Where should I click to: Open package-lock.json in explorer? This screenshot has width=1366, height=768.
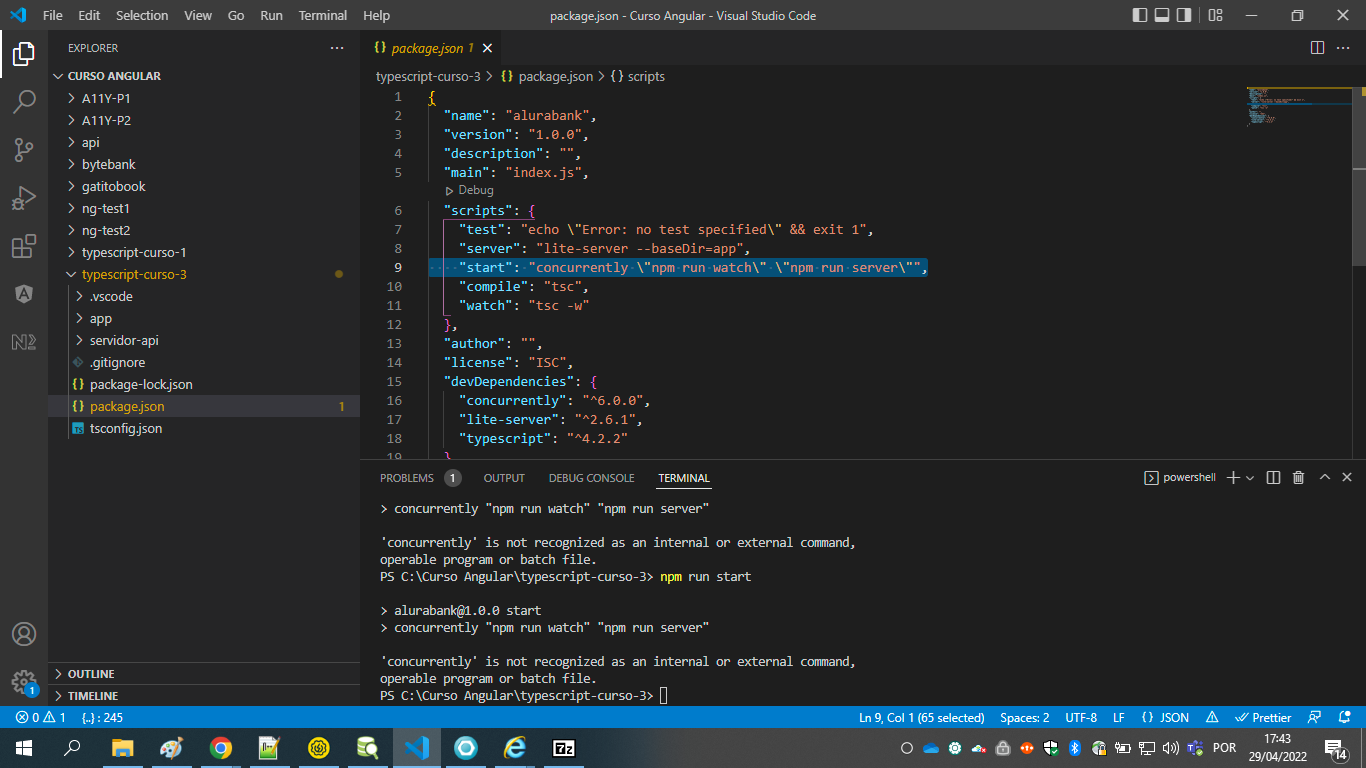coord(204,384)
